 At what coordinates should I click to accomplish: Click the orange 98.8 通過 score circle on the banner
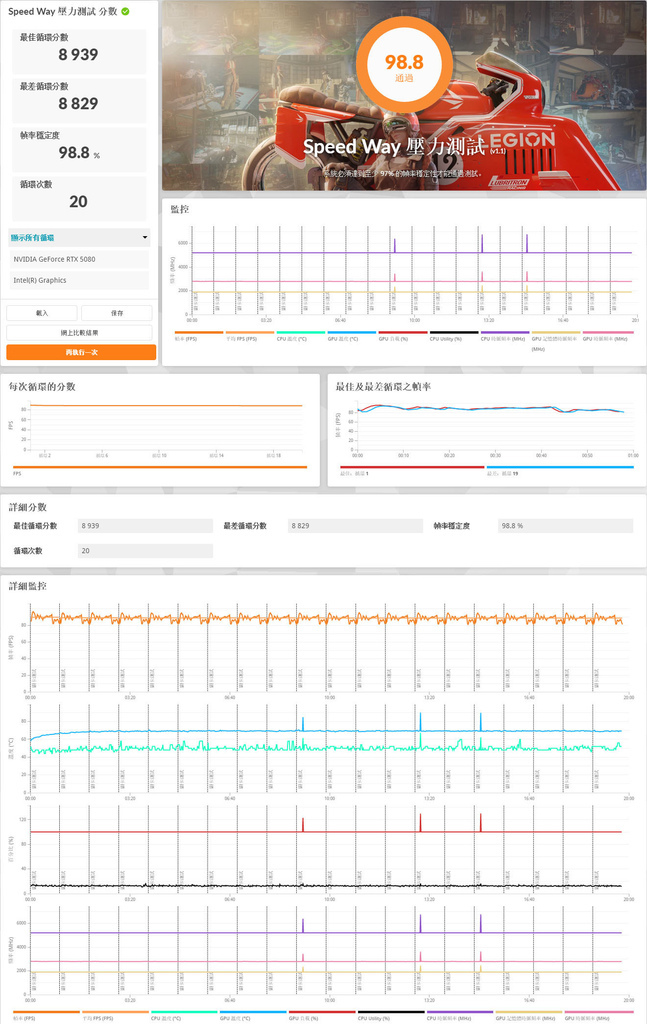coord(404,66)
